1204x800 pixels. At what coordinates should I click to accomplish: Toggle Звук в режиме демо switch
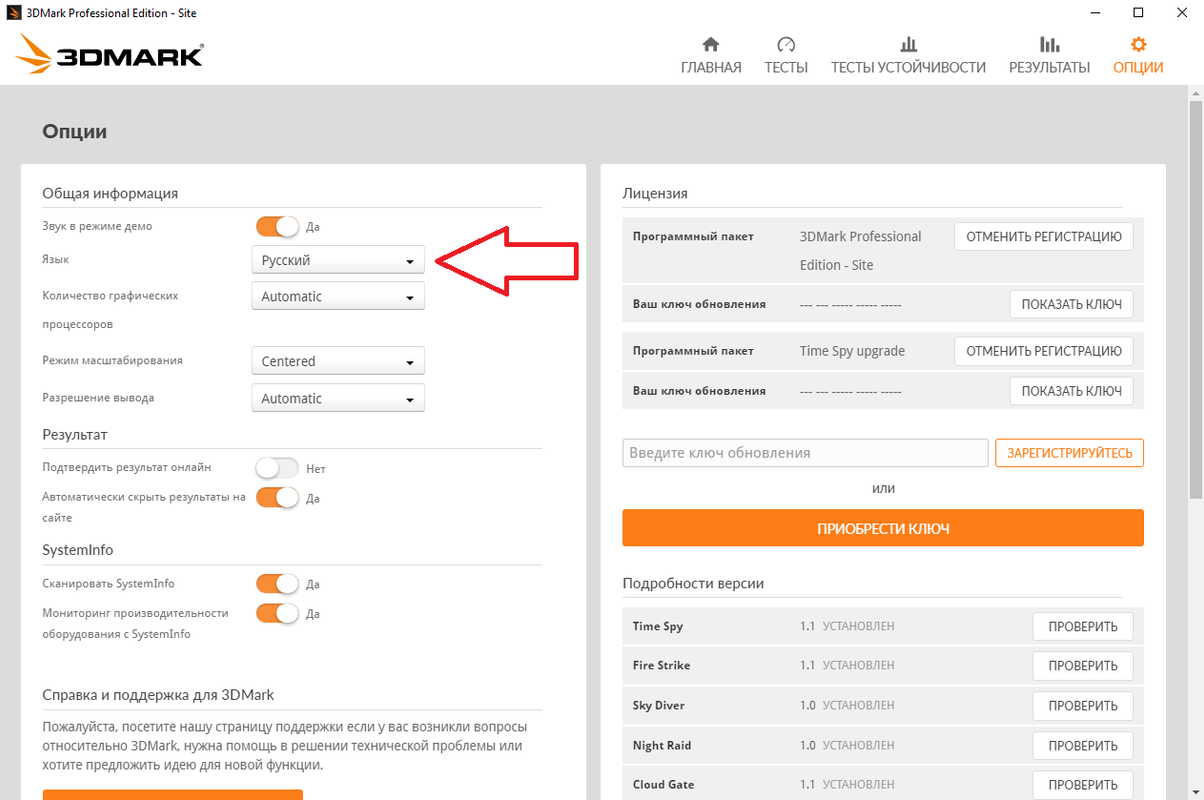click(x=277, y=226)
